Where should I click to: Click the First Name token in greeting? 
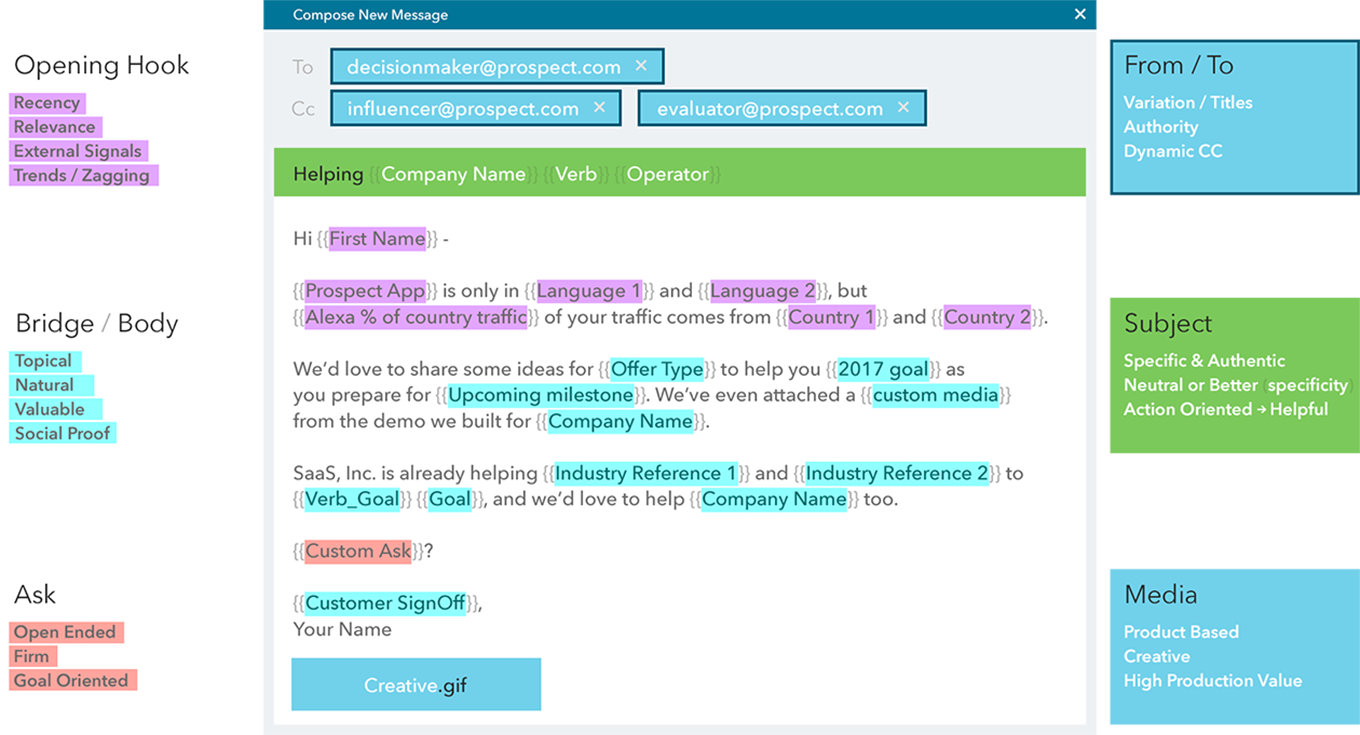tap(377, 239)
